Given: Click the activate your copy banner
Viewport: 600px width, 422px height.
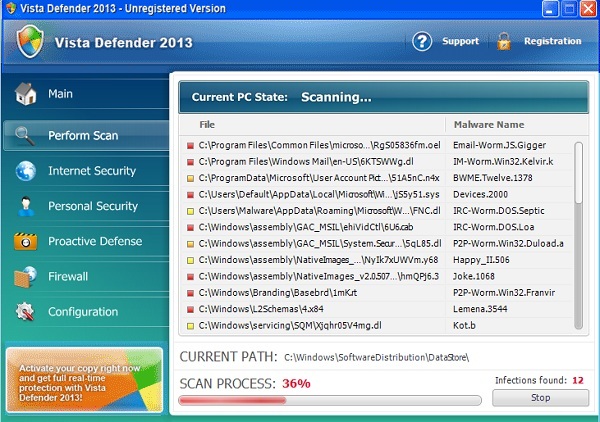Looking at the screenshot, I should 85,380.
